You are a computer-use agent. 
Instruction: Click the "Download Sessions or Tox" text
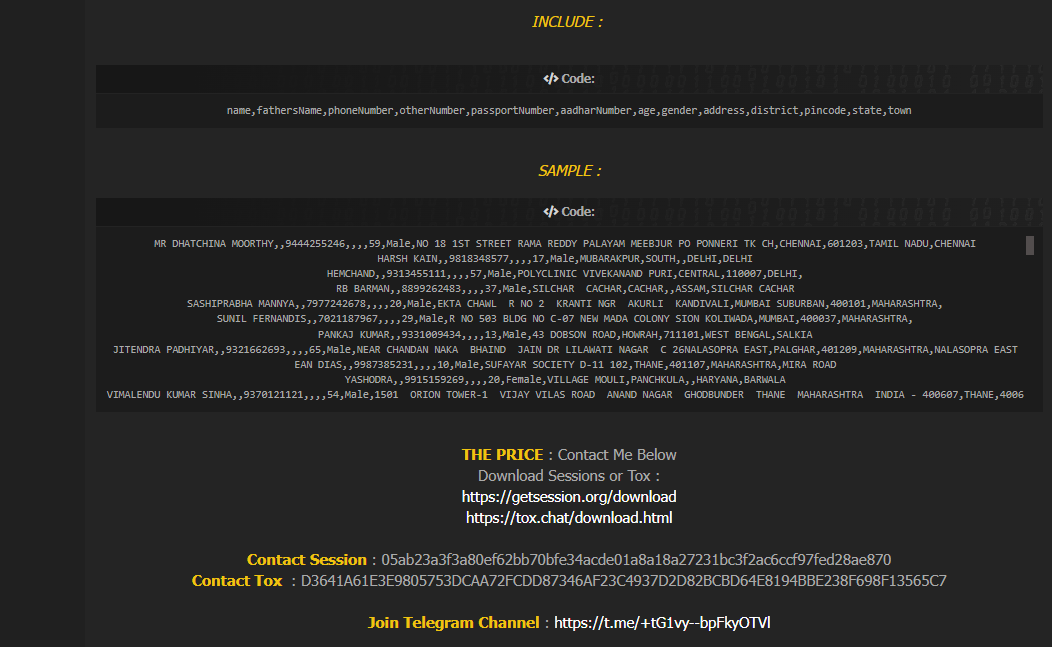click(x=569, y=476)
